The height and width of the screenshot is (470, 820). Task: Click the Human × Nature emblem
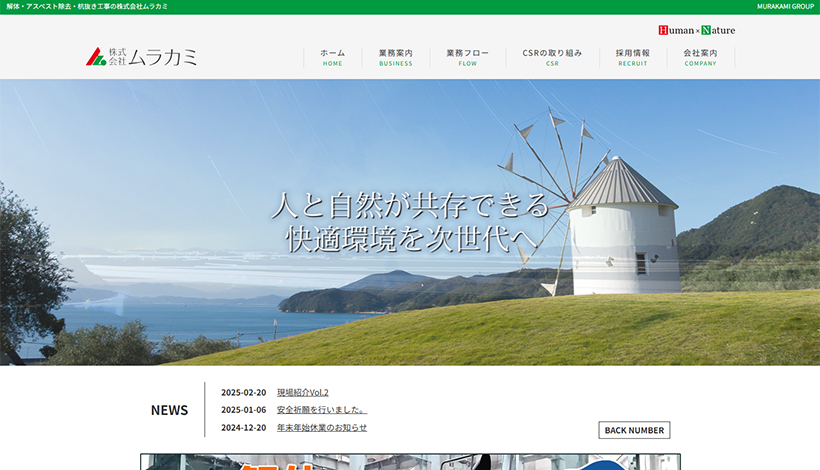coord(696,30)
